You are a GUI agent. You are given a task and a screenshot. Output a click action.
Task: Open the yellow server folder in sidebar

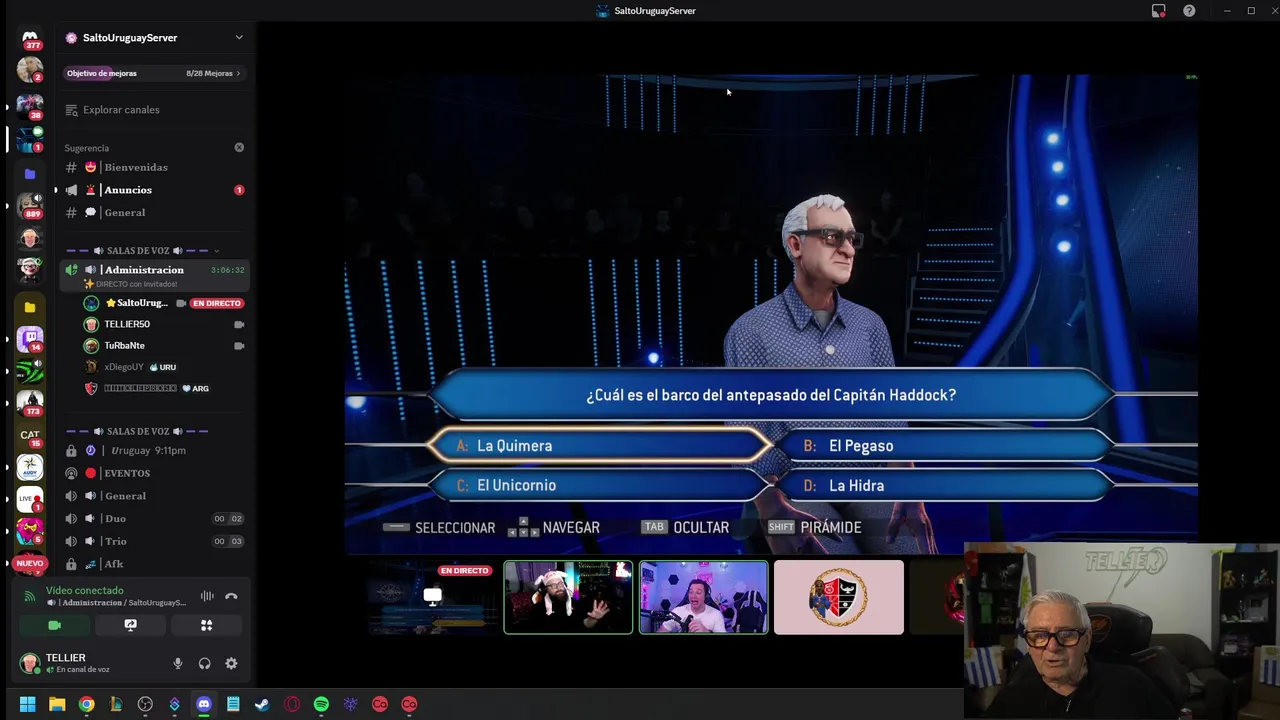pos(30,307)
